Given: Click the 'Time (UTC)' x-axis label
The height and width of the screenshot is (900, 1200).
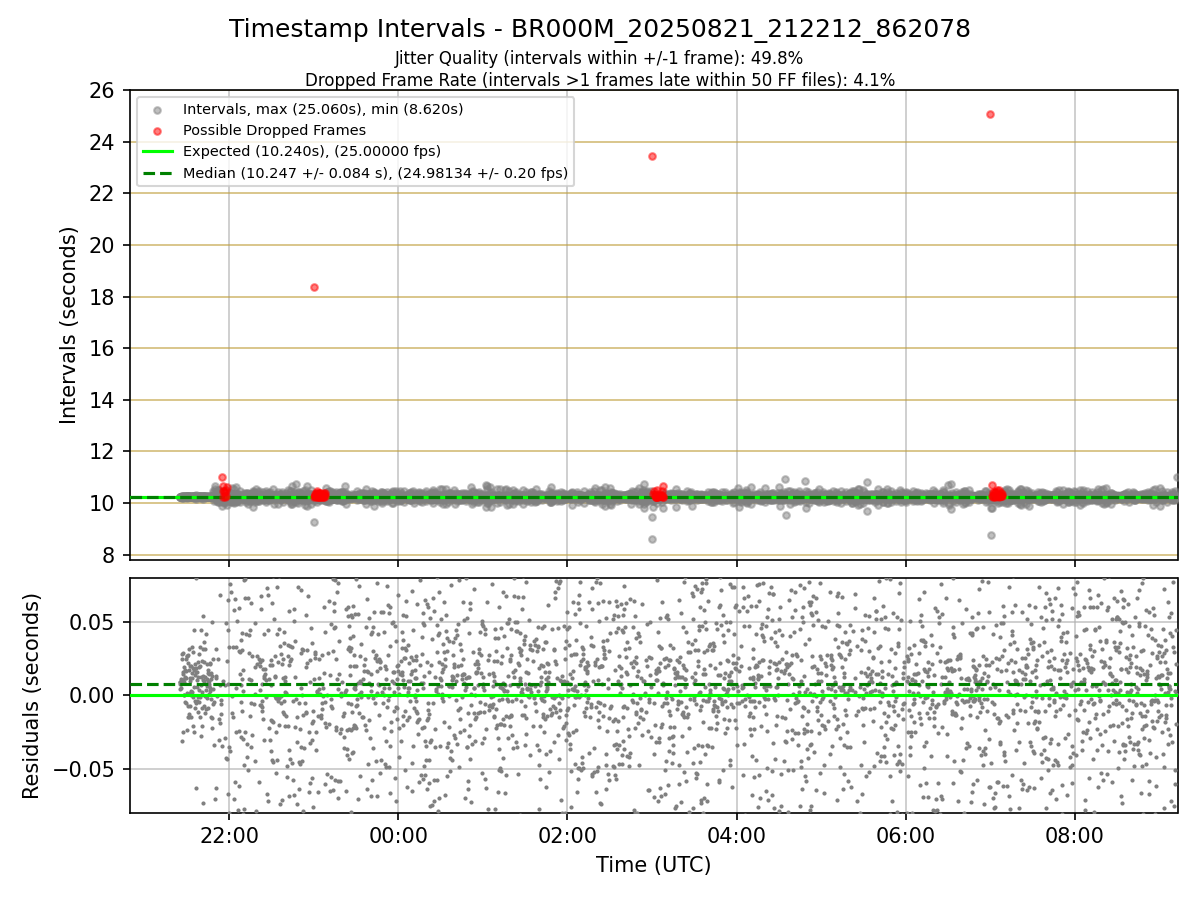Looking at the screenshot, I should point(654,865).
